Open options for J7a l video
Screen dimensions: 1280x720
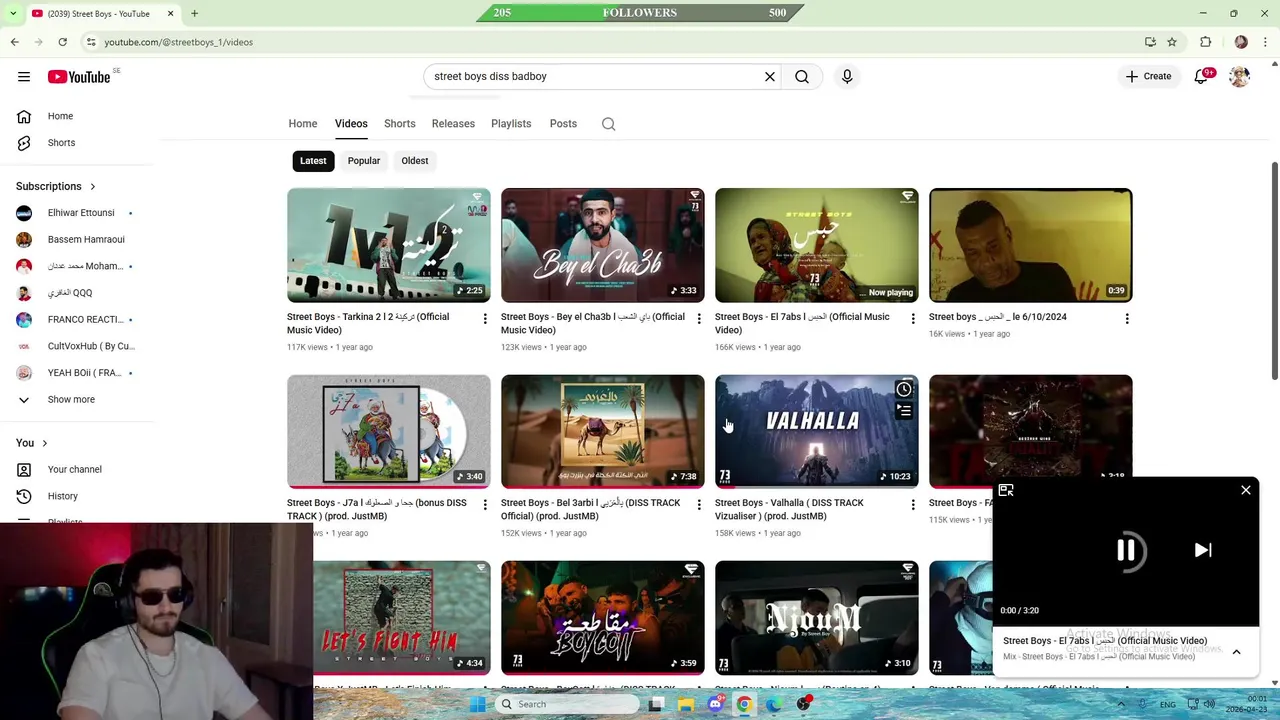pos(485,504)
